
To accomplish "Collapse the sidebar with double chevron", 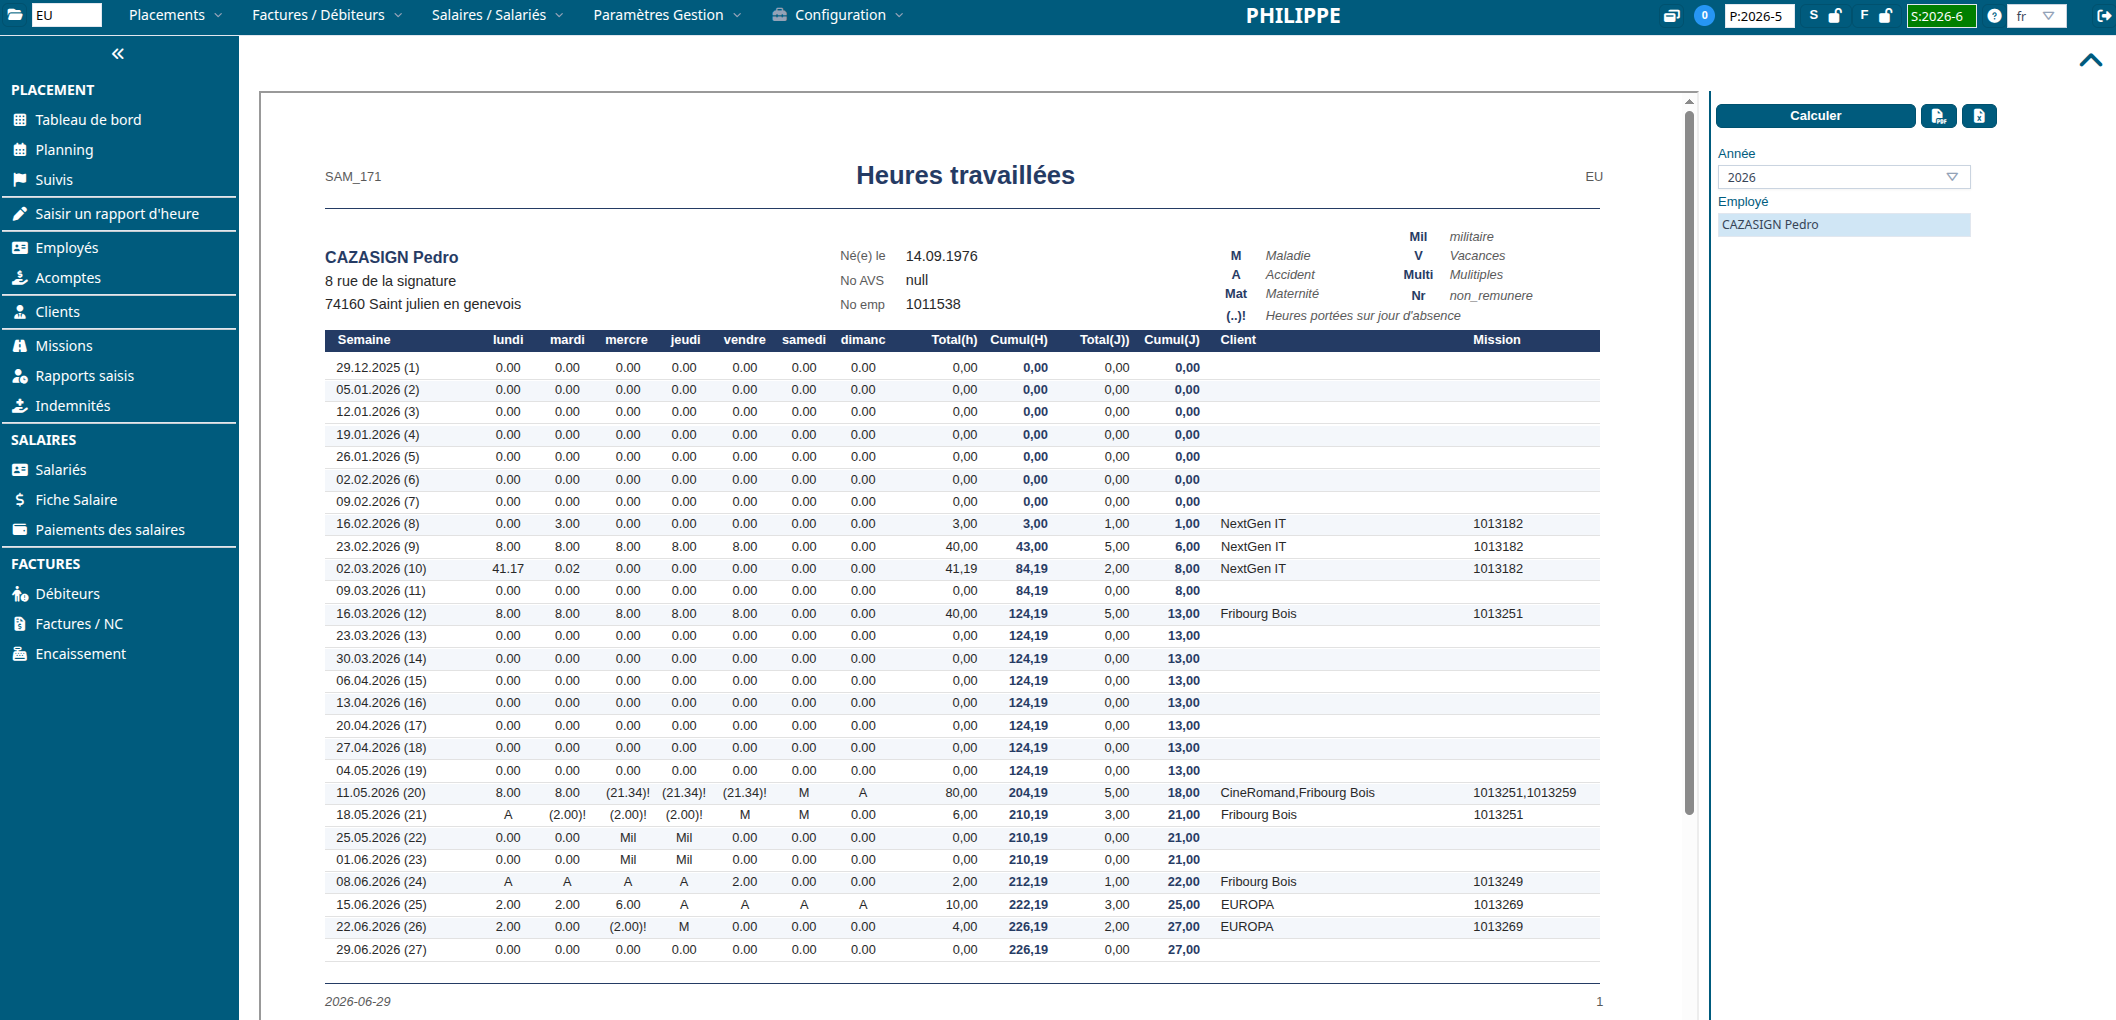I will click(x=118, y=54).
